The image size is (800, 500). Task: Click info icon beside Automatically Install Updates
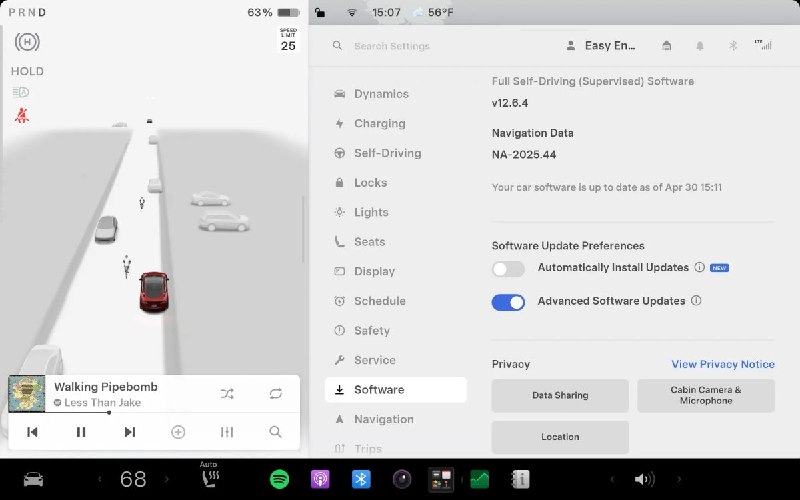point(699,267)
